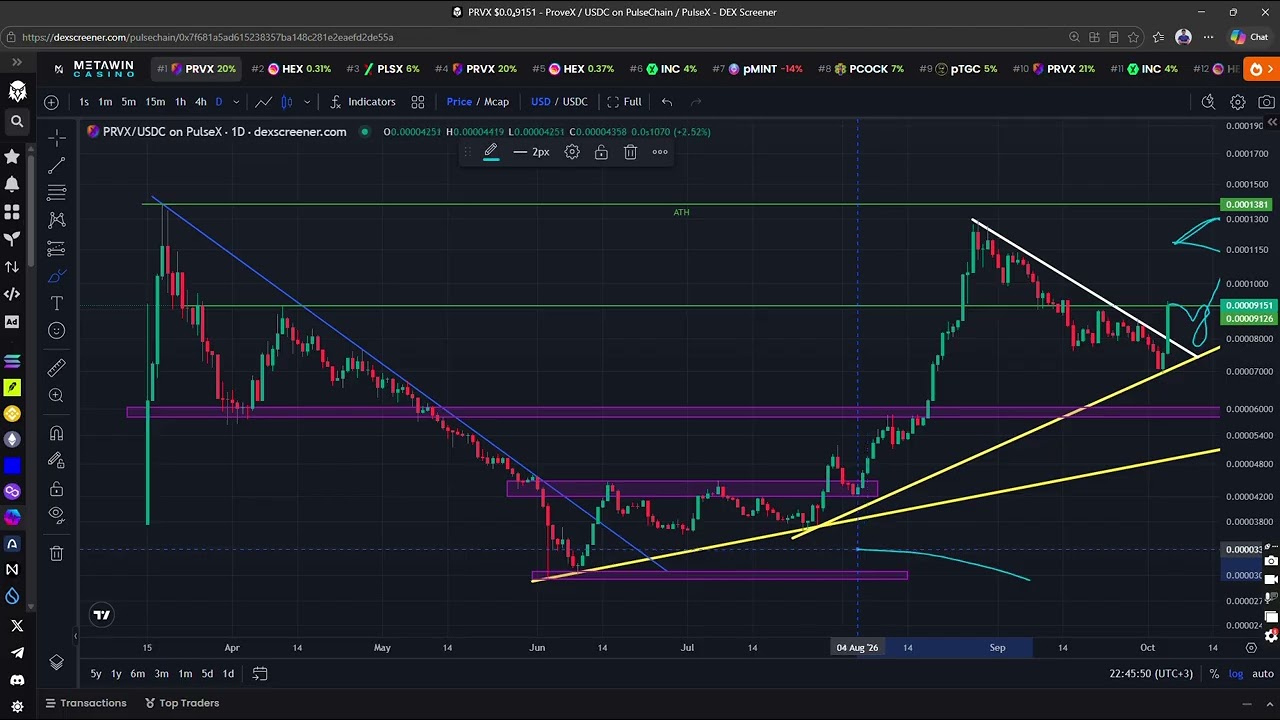
Task: Expand the timeframe dropdown next to D
Action: click(x=236, y=102)
